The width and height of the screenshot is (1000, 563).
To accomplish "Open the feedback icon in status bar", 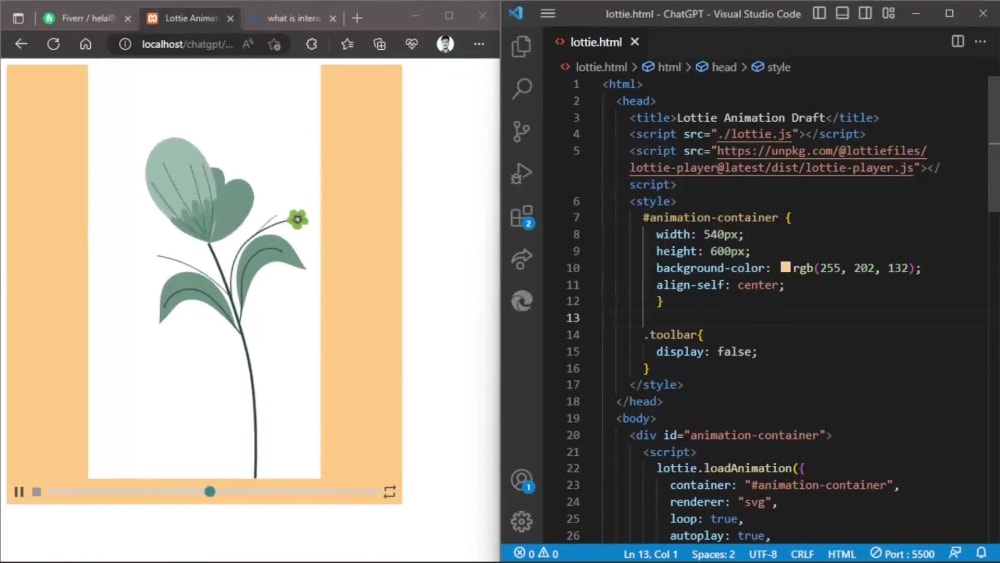I will click(955, 553).
